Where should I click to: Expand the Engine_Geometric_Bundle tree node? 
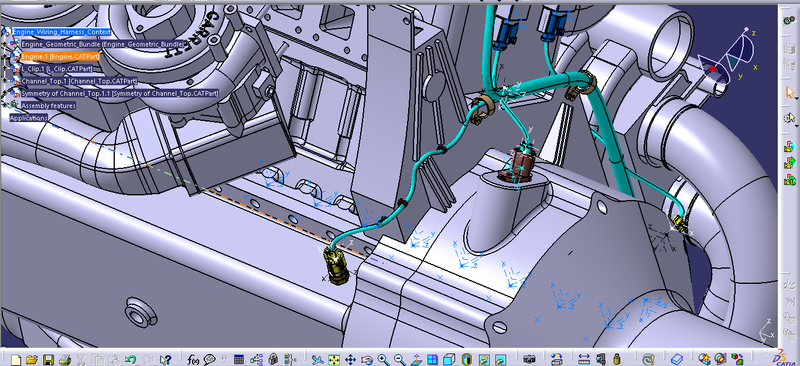point(6,44)
